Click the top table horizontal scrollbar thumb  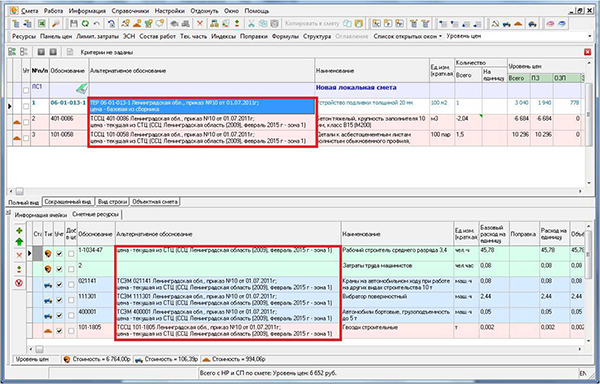click(19, 191)
